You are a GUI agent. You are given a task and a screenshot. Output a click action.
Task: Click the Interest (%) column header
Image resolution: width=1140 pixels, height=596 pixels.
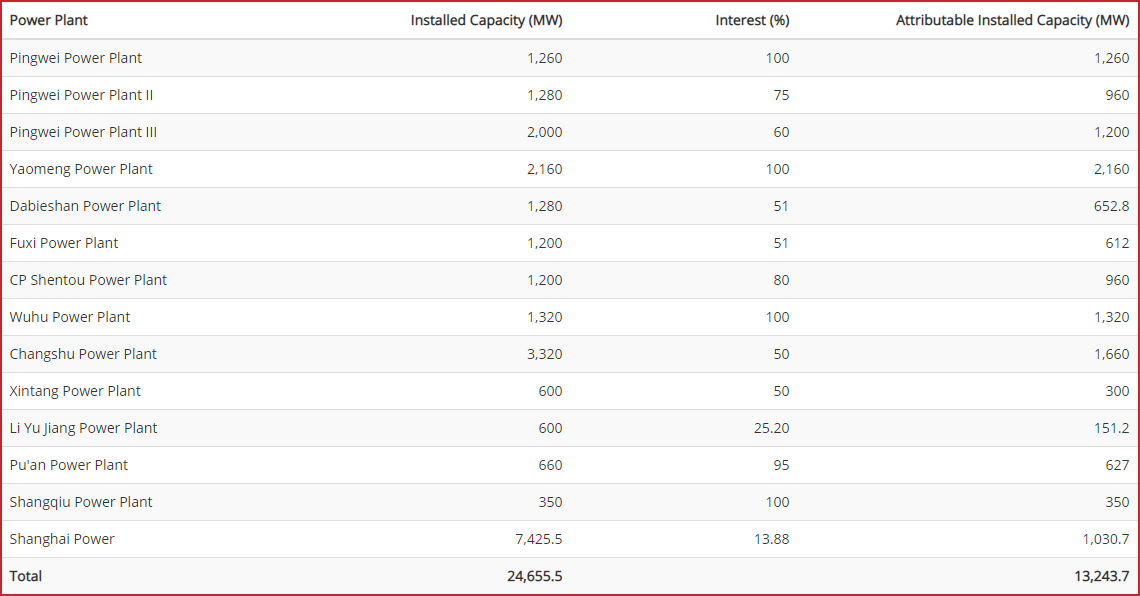(752, 20)
